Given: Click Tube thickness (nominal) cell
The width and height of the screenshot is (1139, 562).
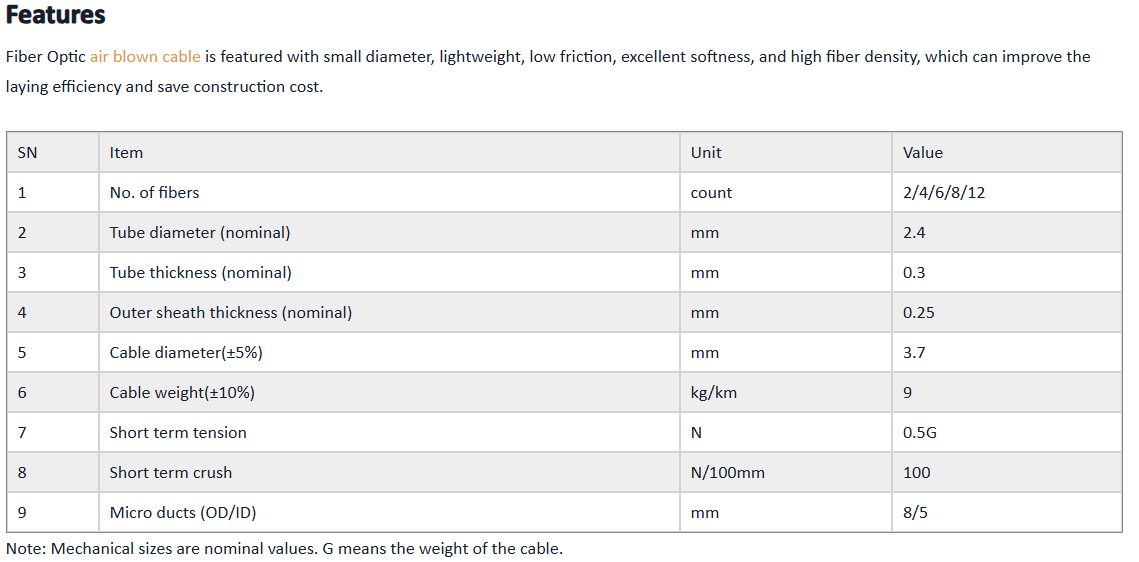Looking at the screenshot, I should [x=389, y=272].
